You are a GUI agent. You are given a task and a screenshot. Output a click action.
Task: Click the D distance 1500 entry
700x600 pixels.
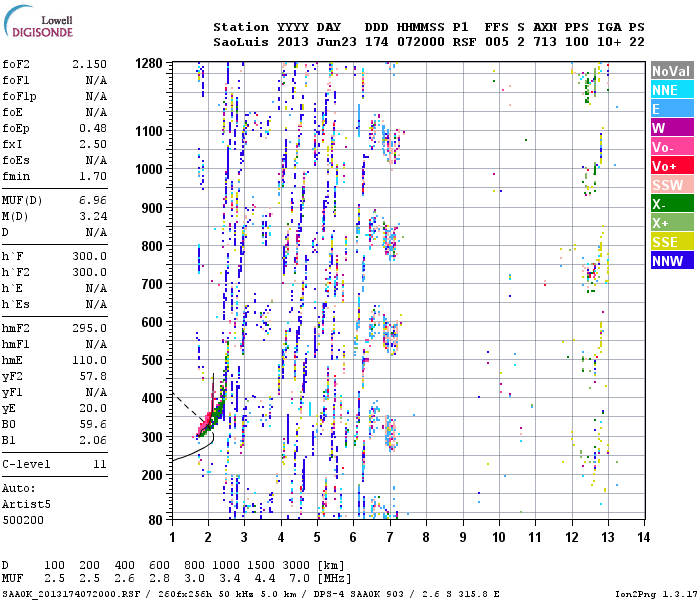(264, 565)
